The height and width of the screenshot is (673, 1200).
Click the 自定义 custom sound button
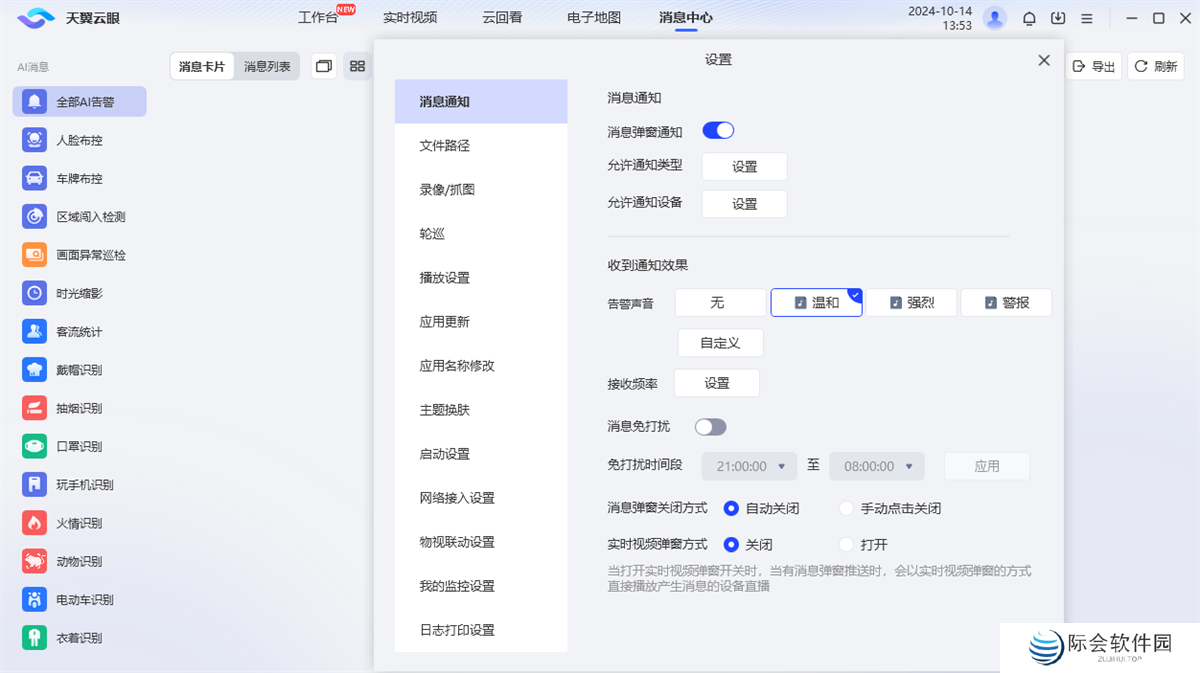(720, 342)
